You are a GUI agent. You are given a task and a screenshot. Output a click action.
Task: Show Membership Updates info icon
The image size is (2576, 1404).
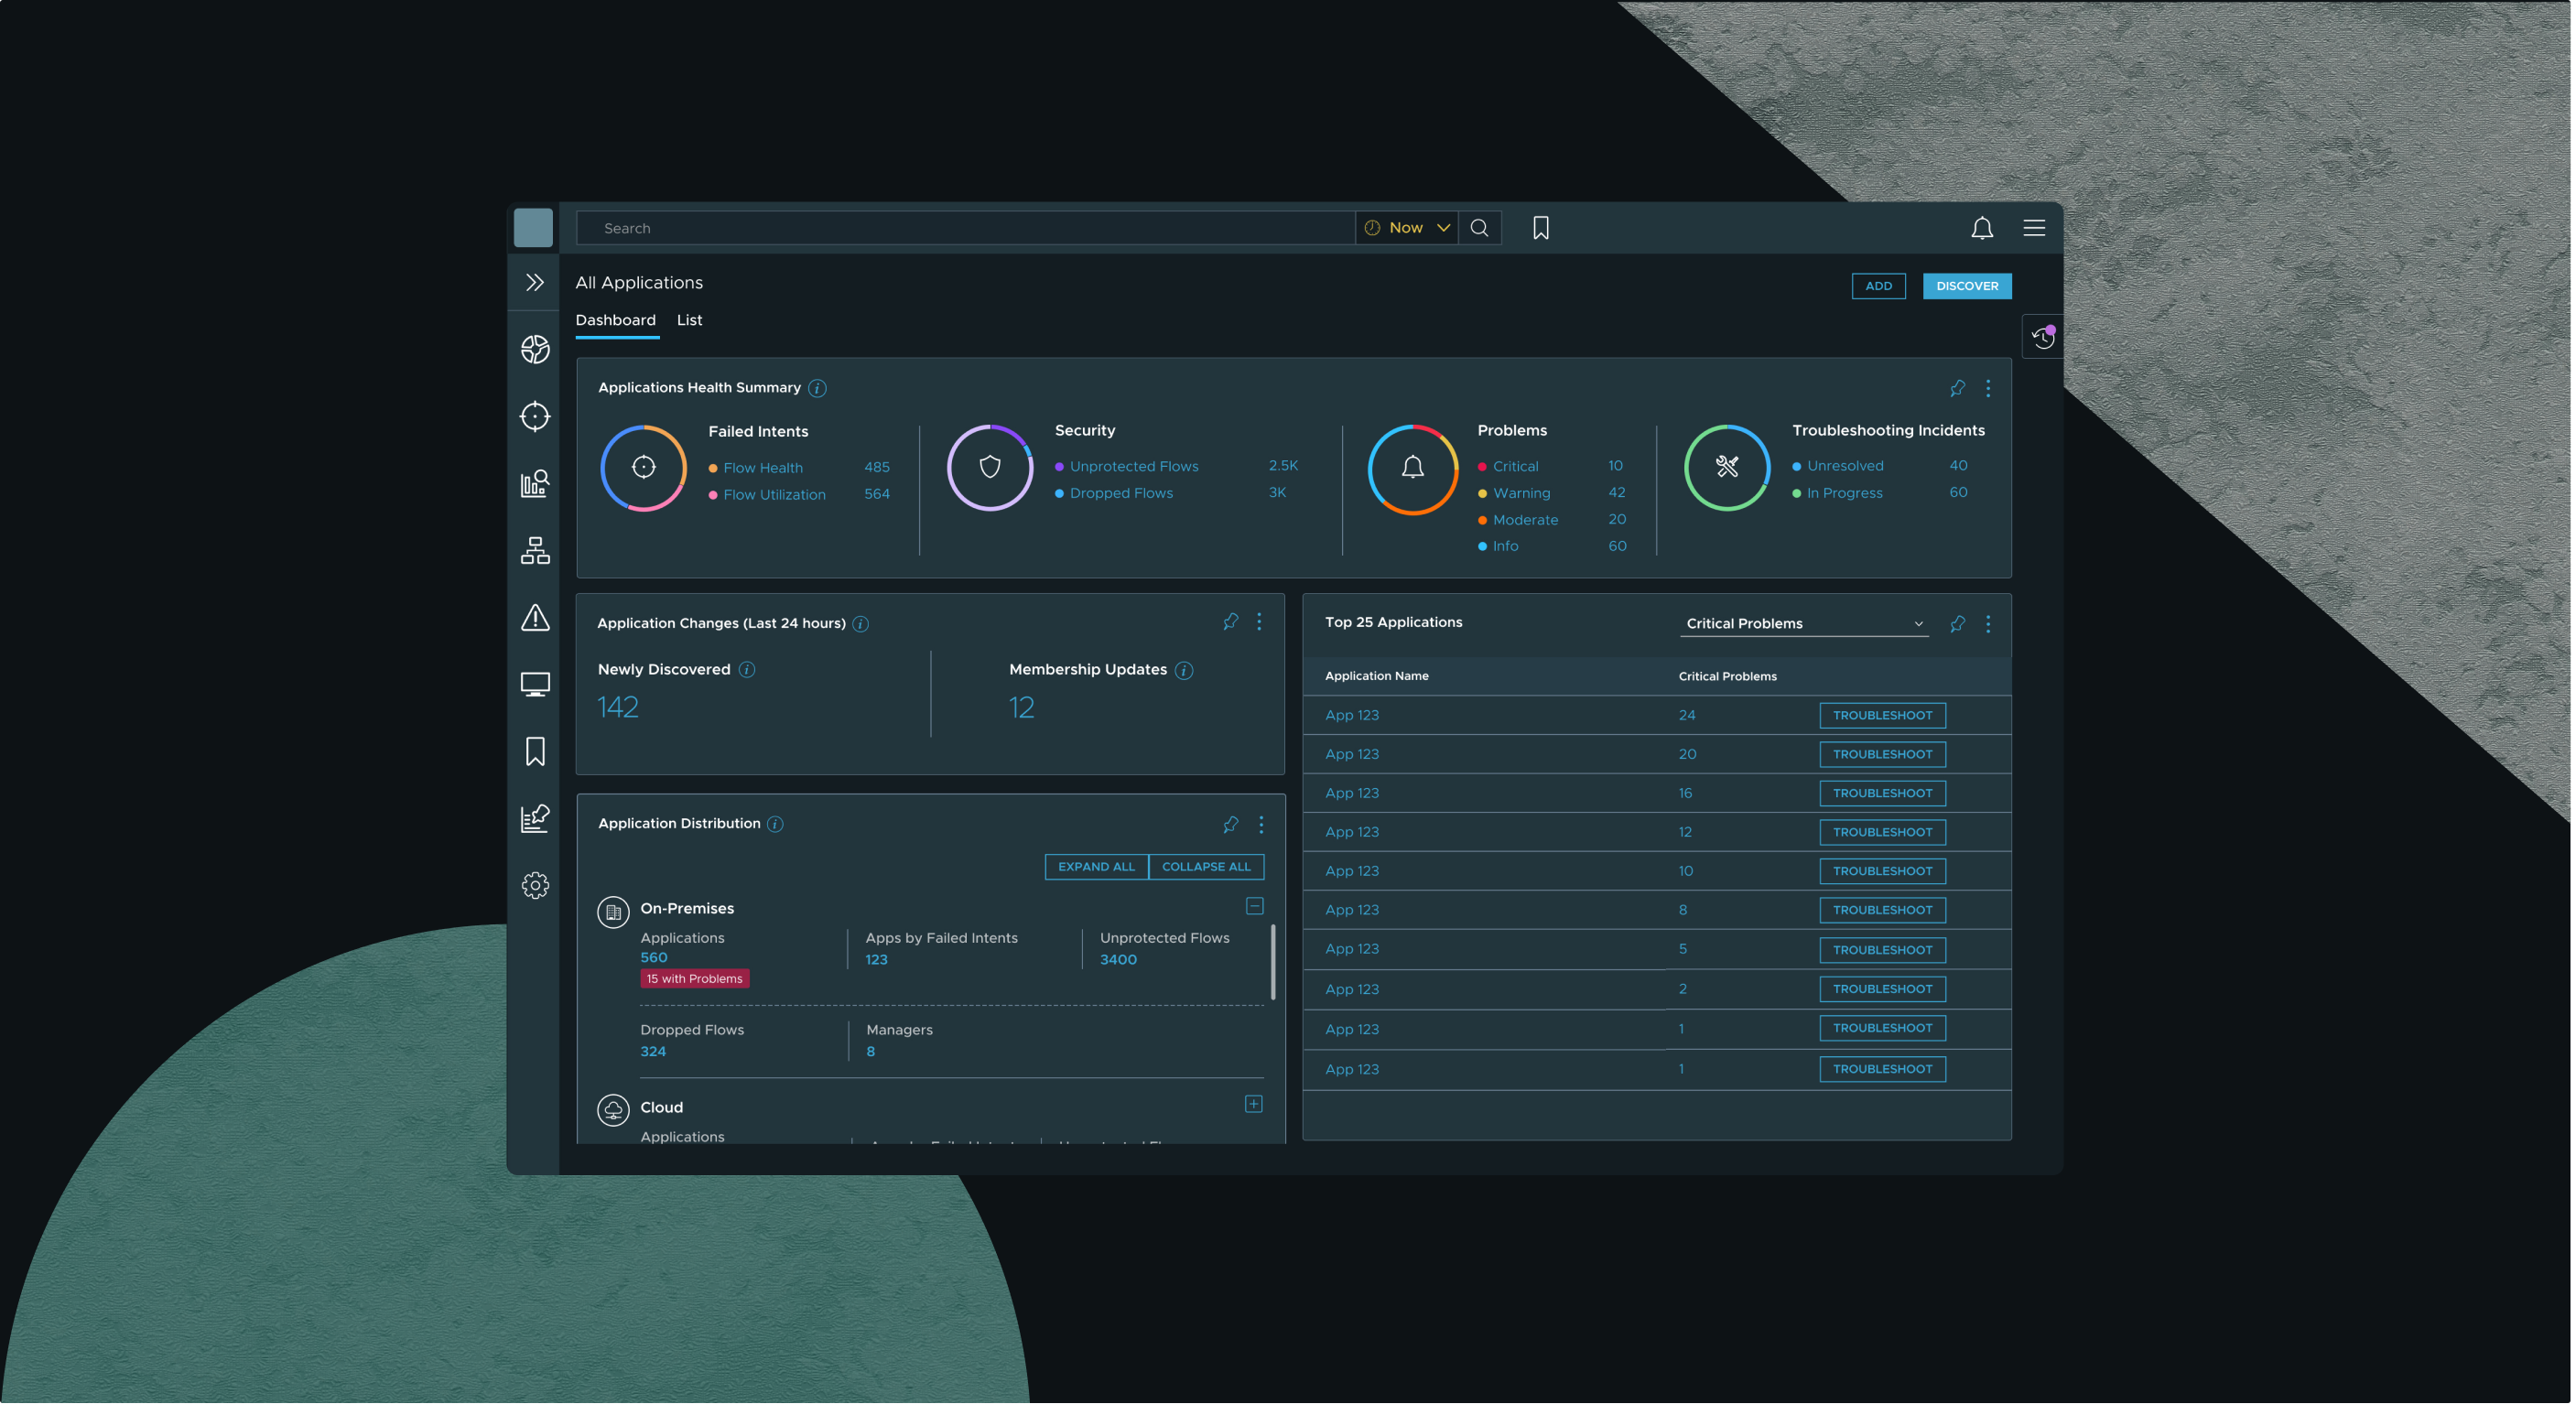(x=1183, y=670)
